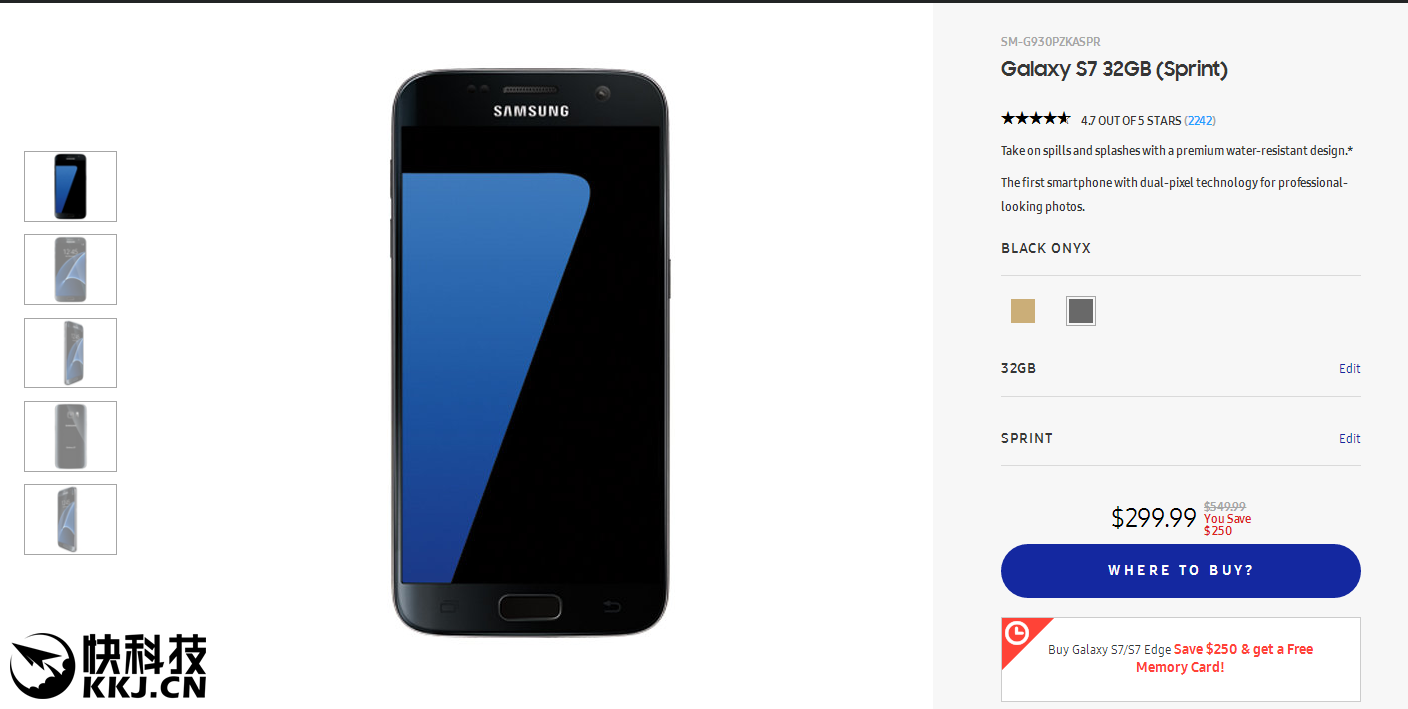This screenshot has width=1408, height=709.
Task: Select the fifth angled phone thumbnail
Action: (x=70, y=519)
